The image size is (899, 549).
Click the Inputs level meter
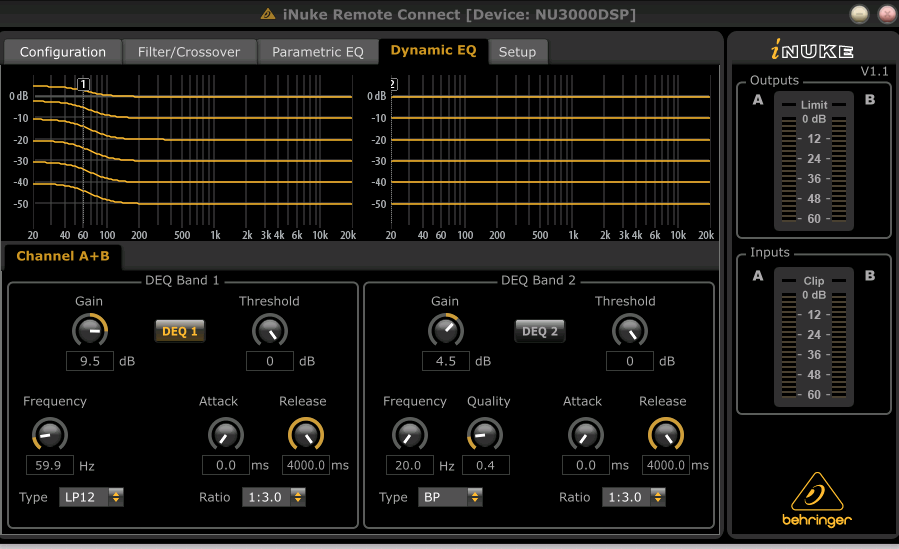pyautogui.click(x=814, y=337)
